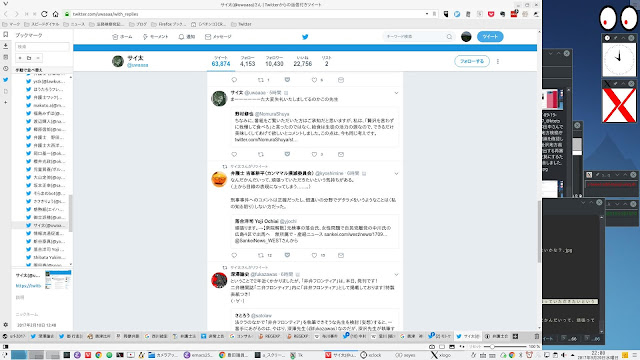Open dropdown arrow on kyoshimine retweet
Viewport: 640px width, 360px height.
396,173
